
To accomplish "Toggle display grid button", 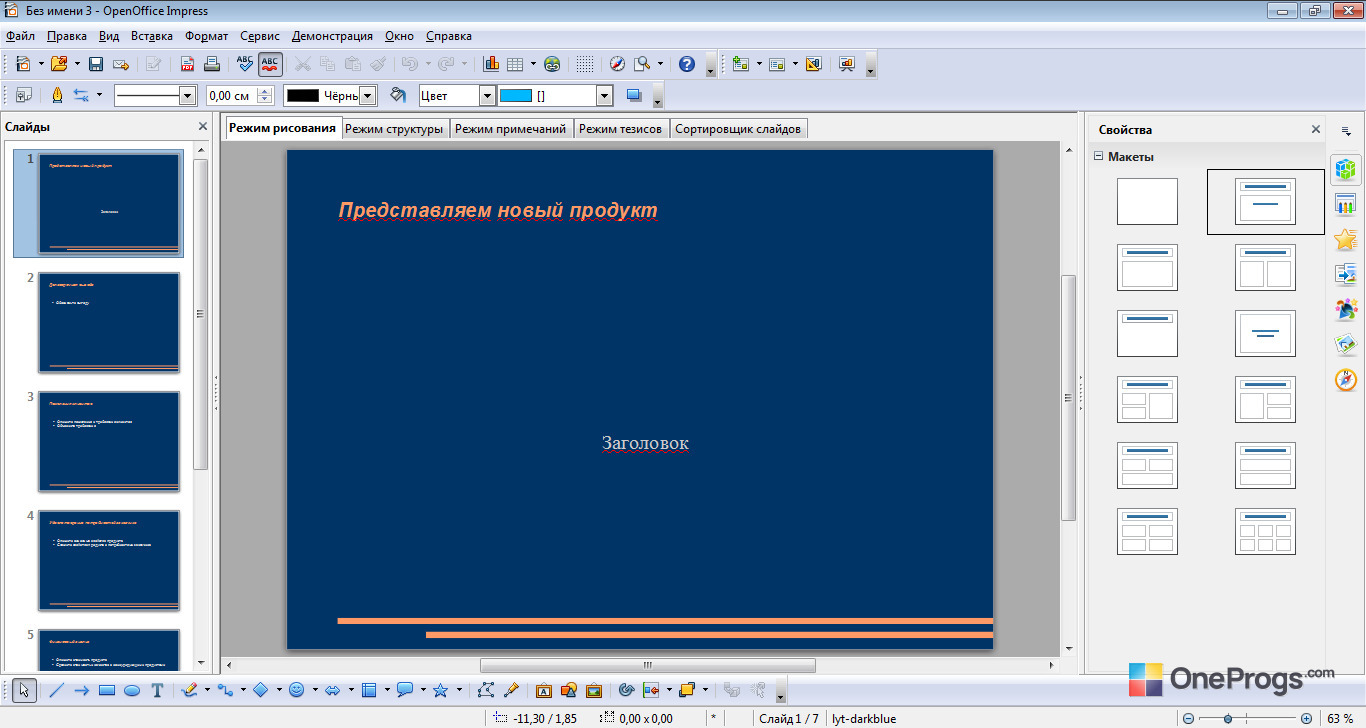I will 585,64.
